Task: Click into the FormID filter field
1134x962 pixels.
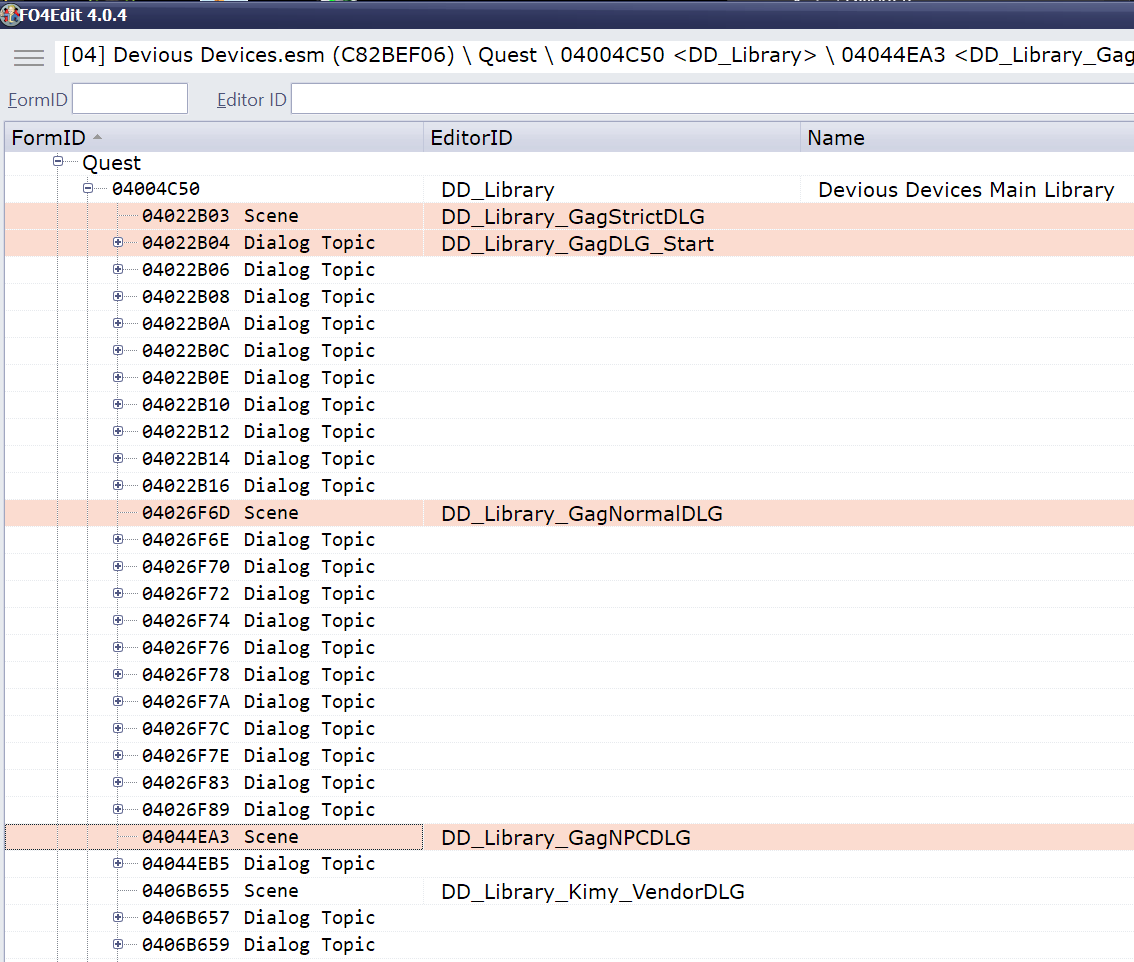Action: coord(130,99)
